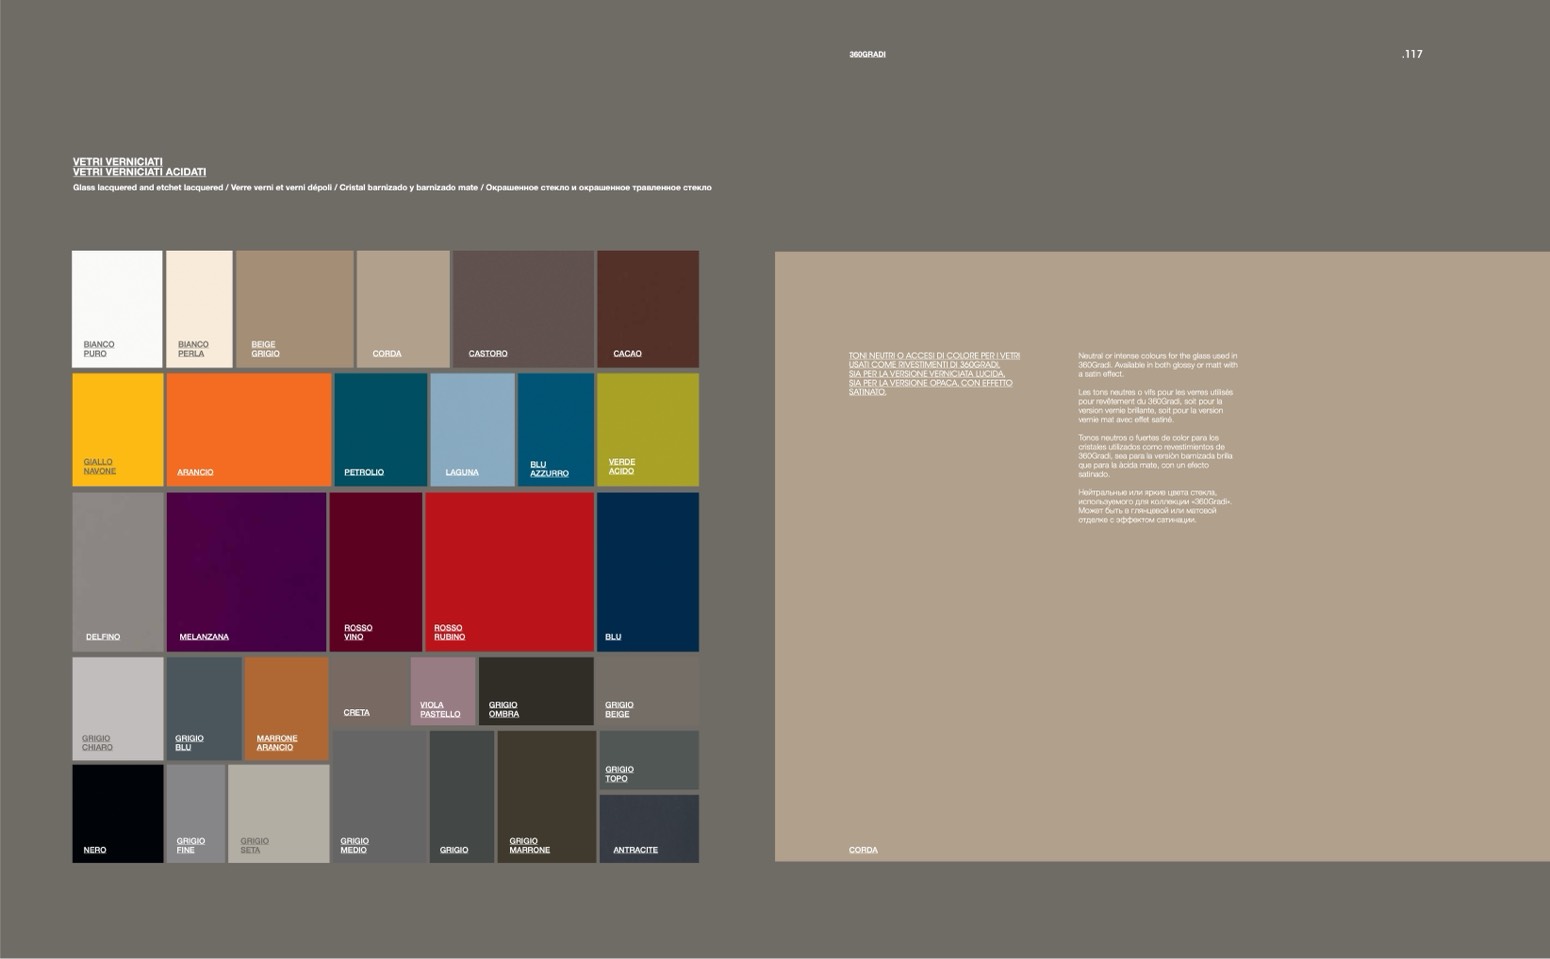This screenshot has height=959, width=1550.
Task: Click the 360GRADI header text
Action: 867,54
